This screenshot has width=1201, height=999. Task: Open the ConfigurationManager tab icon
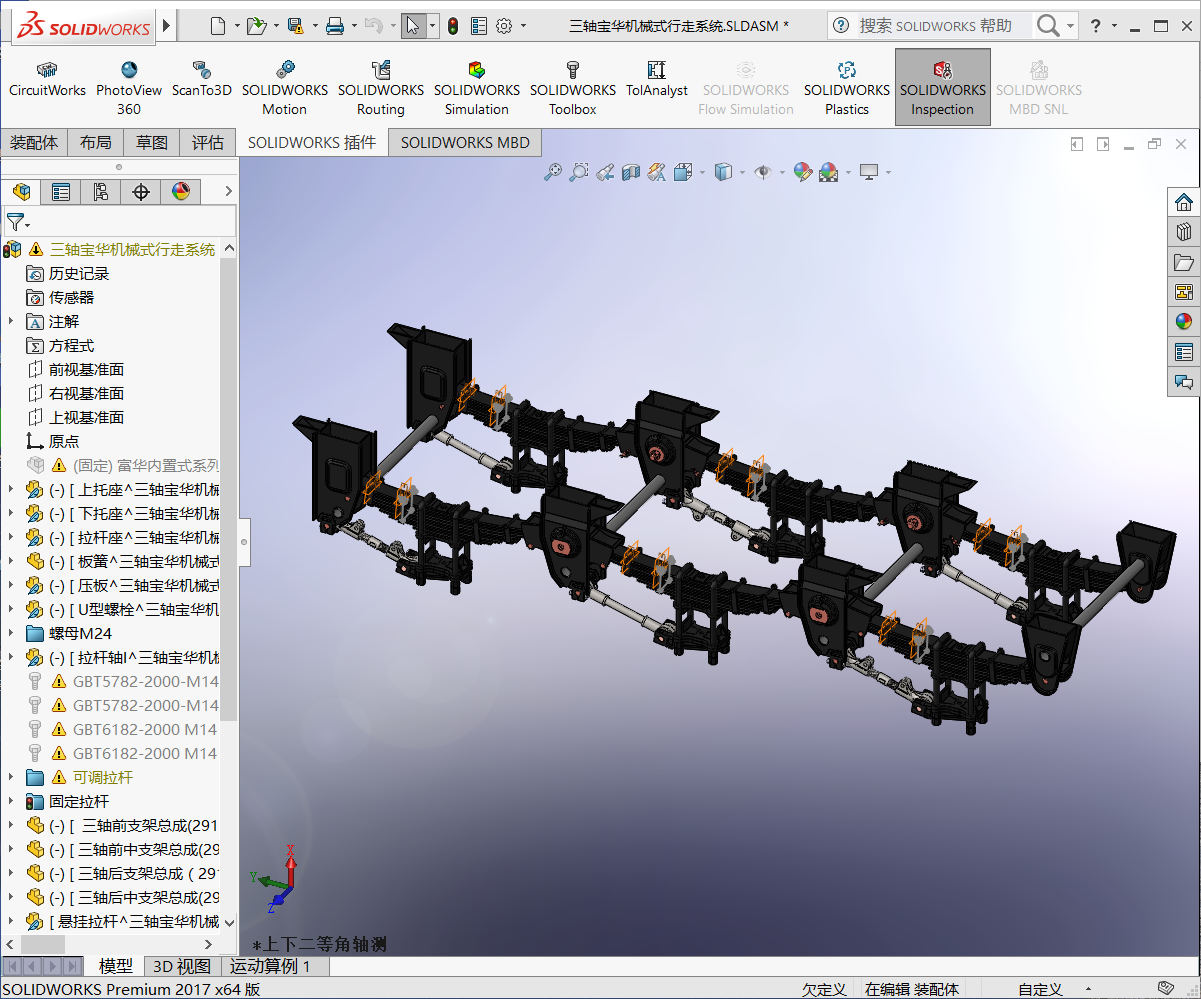coord(101,192)
